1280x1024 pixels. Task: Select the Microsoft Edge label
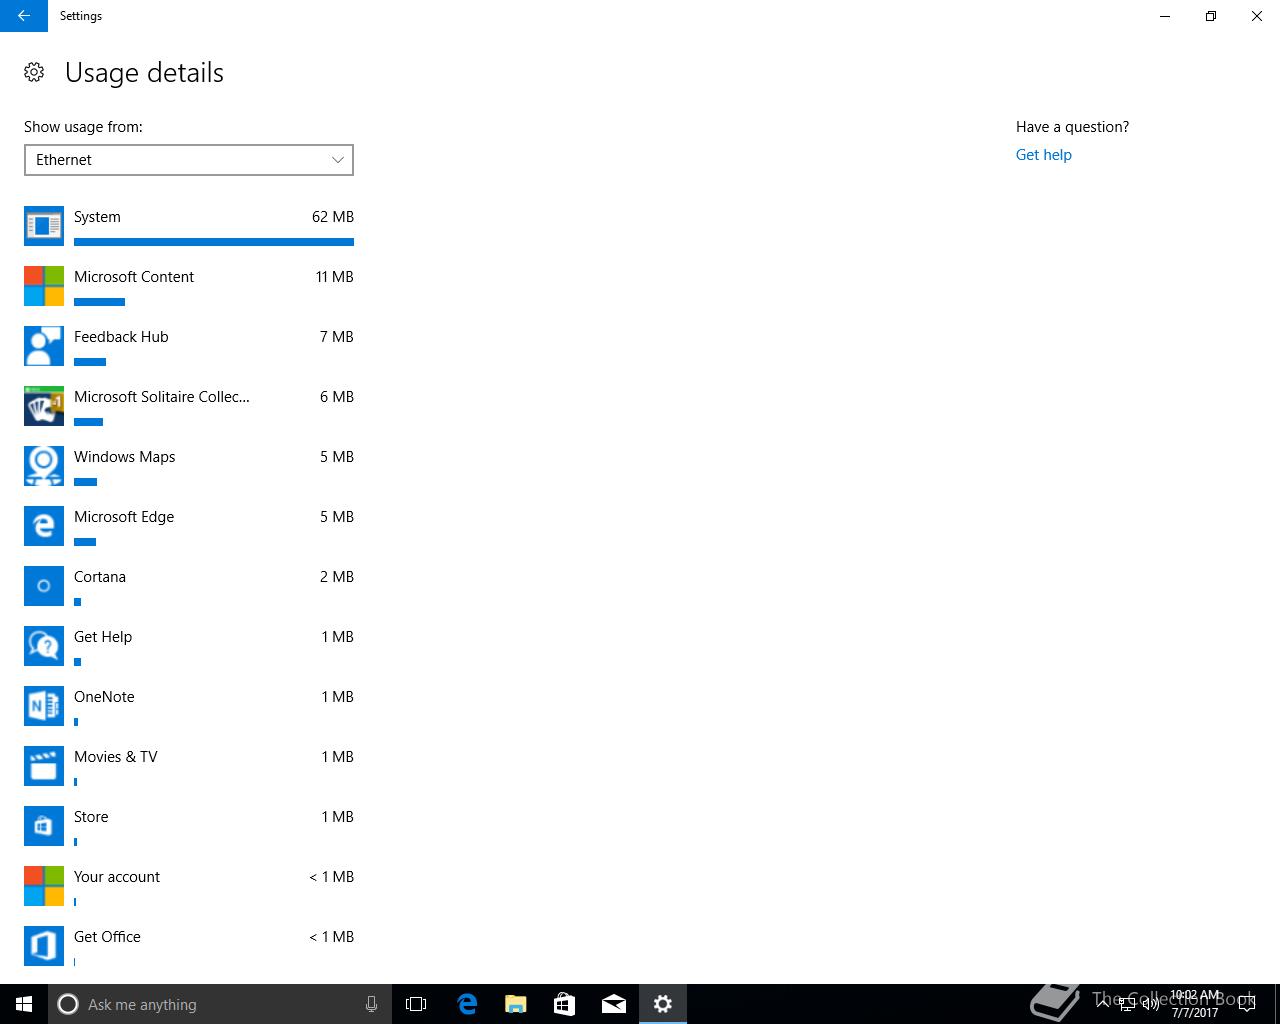(124, 517)
